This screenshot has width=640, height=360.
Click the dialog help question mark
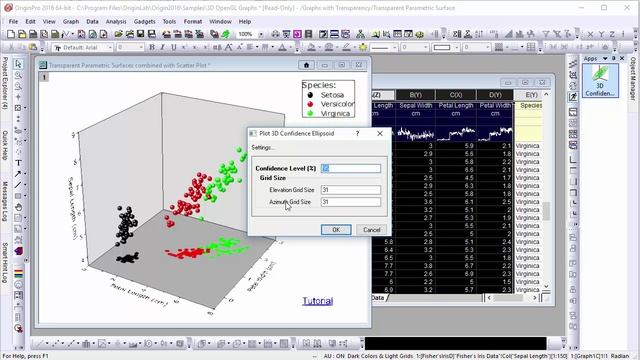click(x=358, y=133)
